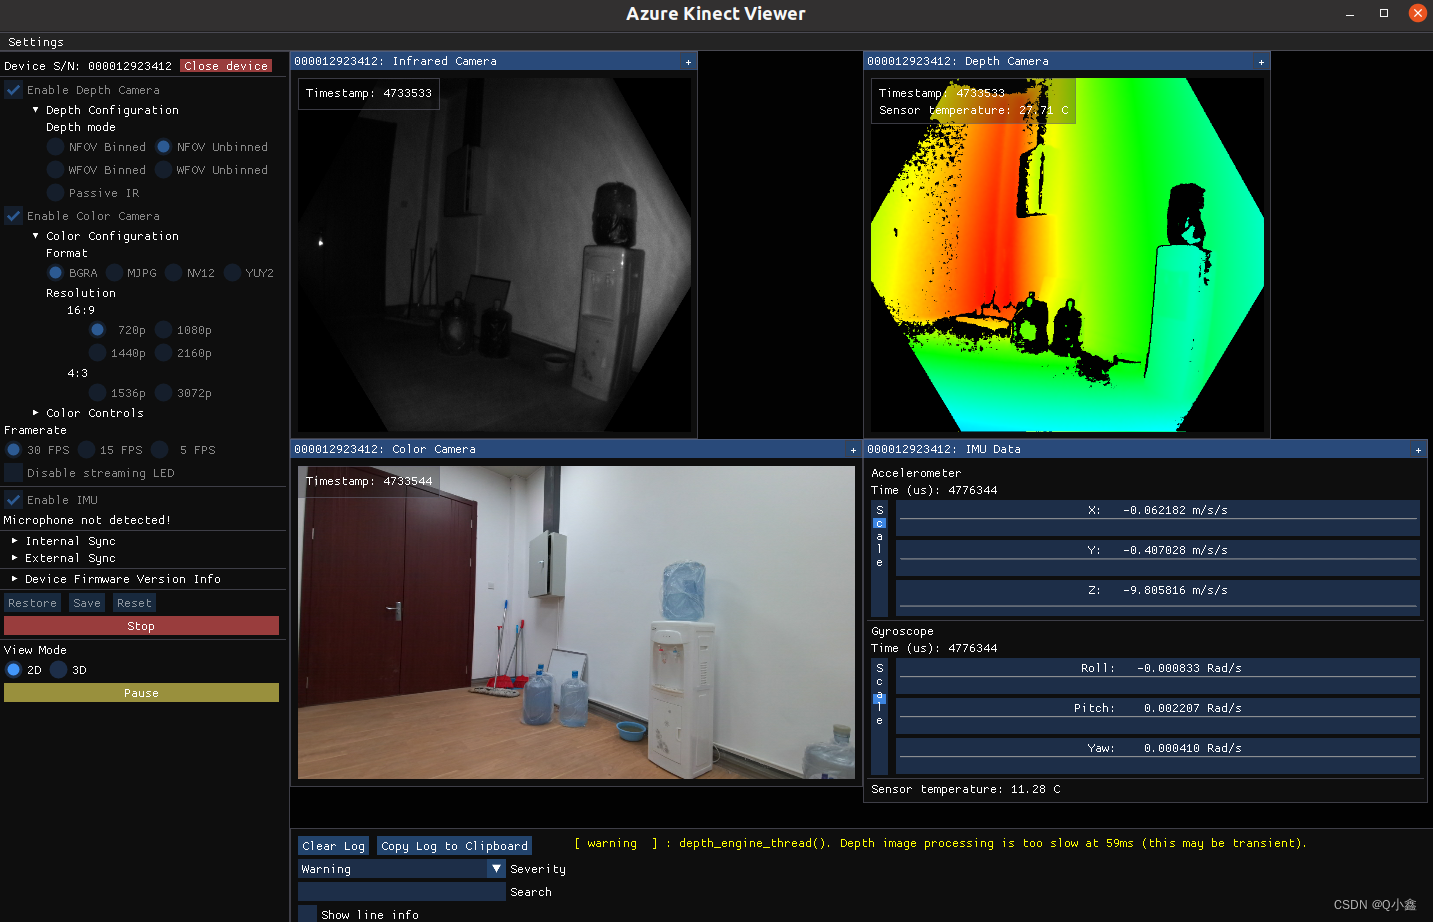This screenshot has height=922, width=1433.
Task: Select WFOV Unbinned depth mode
Action: tap(165, 169)
